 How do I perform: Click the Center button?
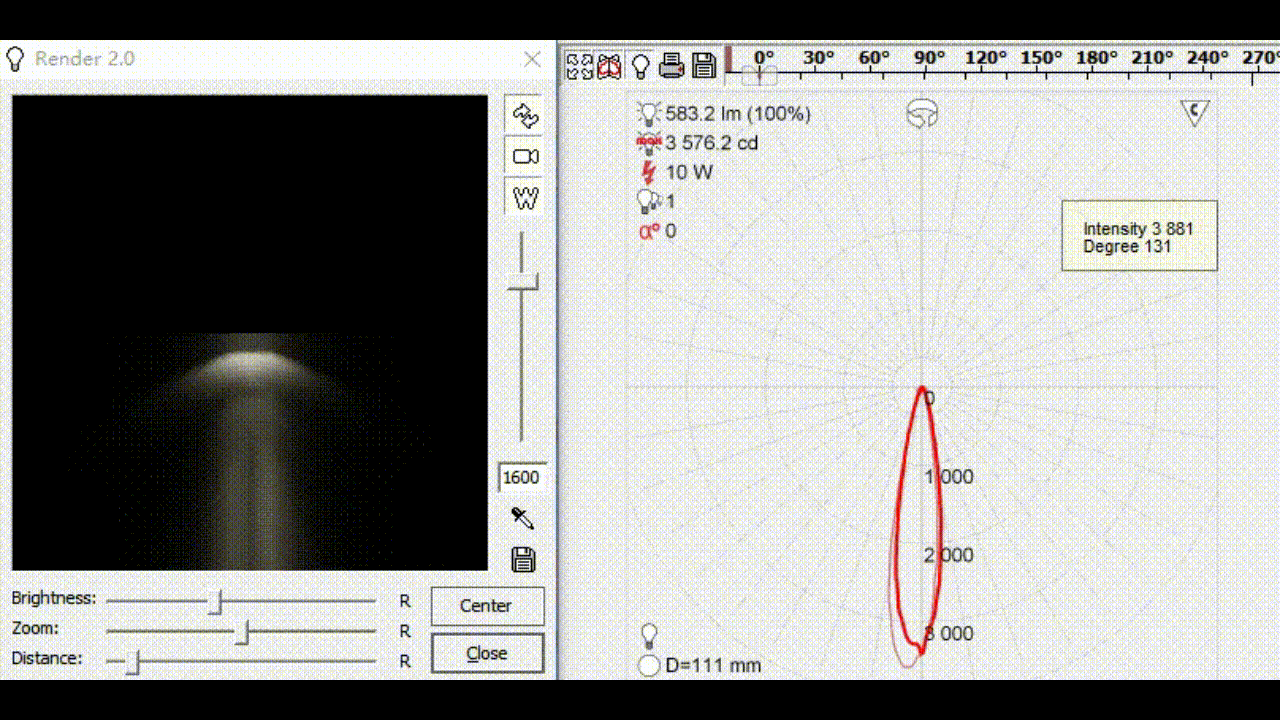pyautogui.click(x=487, y=606)
